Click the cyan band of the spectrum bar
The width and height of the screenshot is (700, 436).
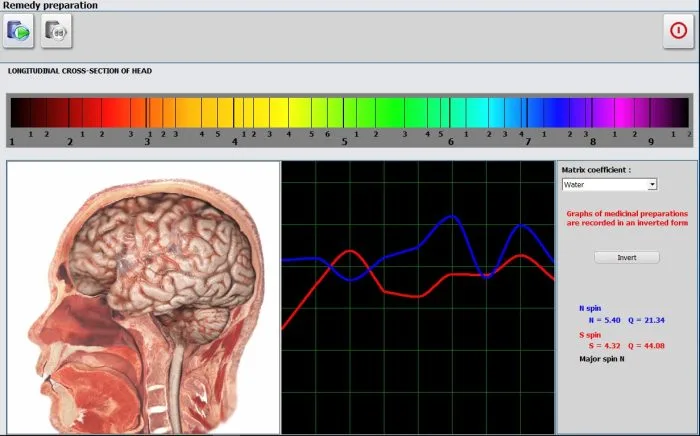click(478, 111)
